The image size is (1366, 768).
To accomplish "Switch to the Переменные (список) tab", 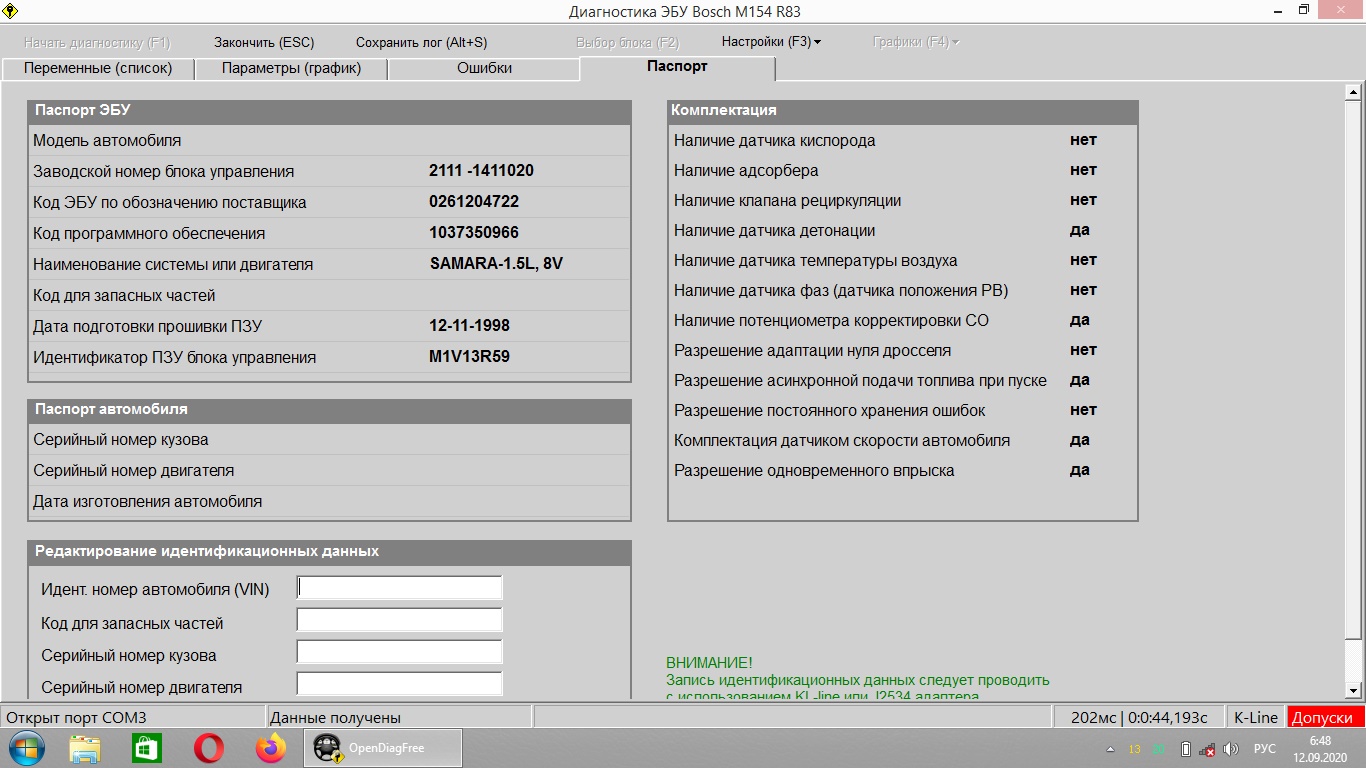I will pos(98,68).
